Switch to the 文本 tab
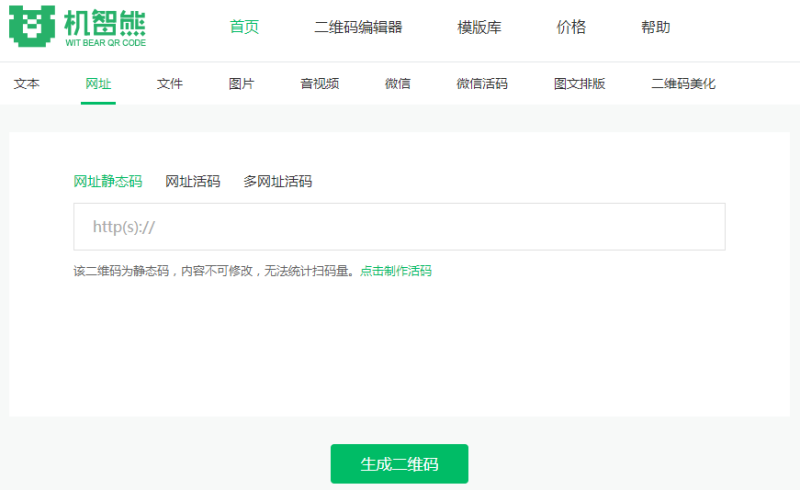Image resolution: width=800 pixels, height=490 pixels. [27, 84]
